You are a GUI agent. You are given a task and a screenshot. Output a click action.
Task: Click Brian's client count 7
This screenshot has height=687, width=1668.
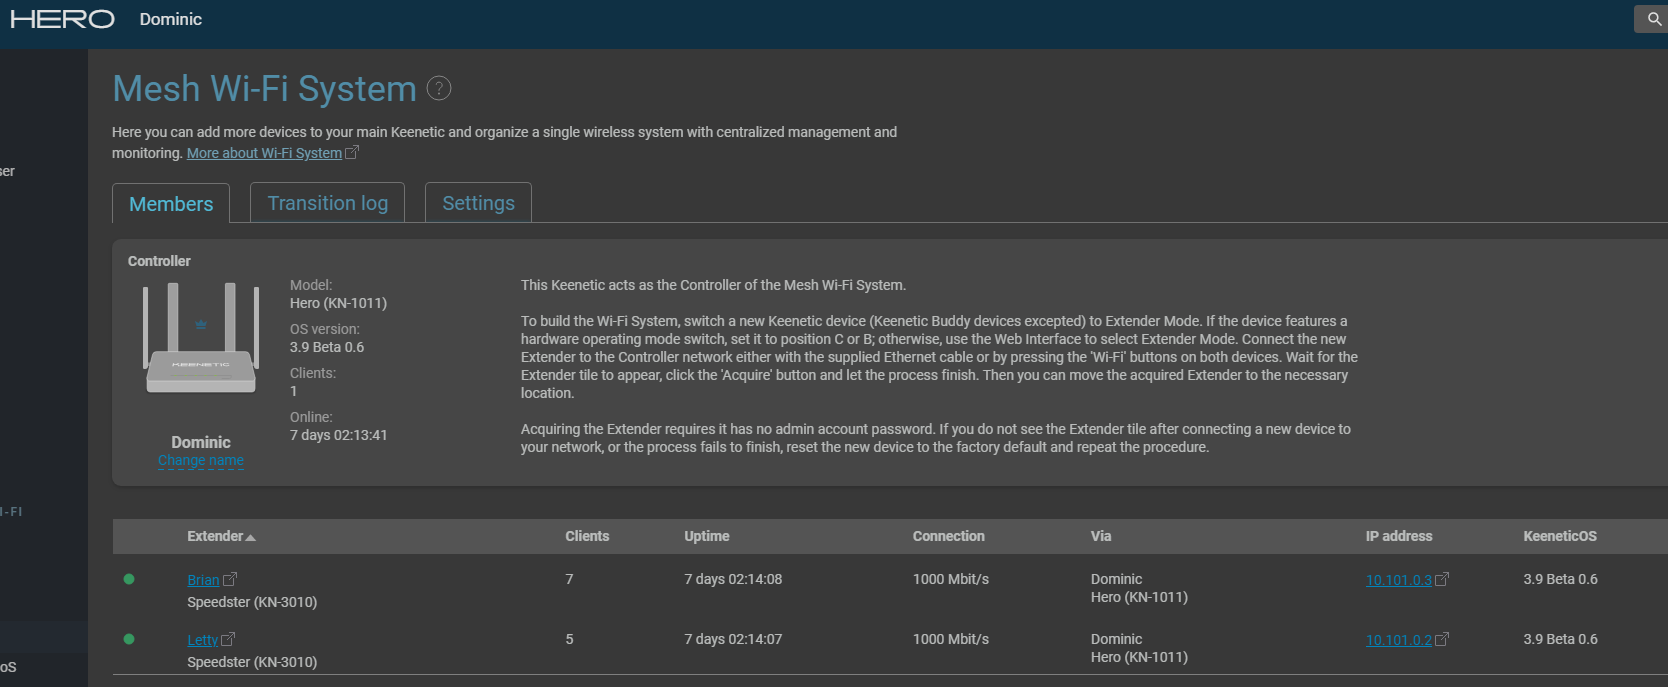[x=569, y=579]
